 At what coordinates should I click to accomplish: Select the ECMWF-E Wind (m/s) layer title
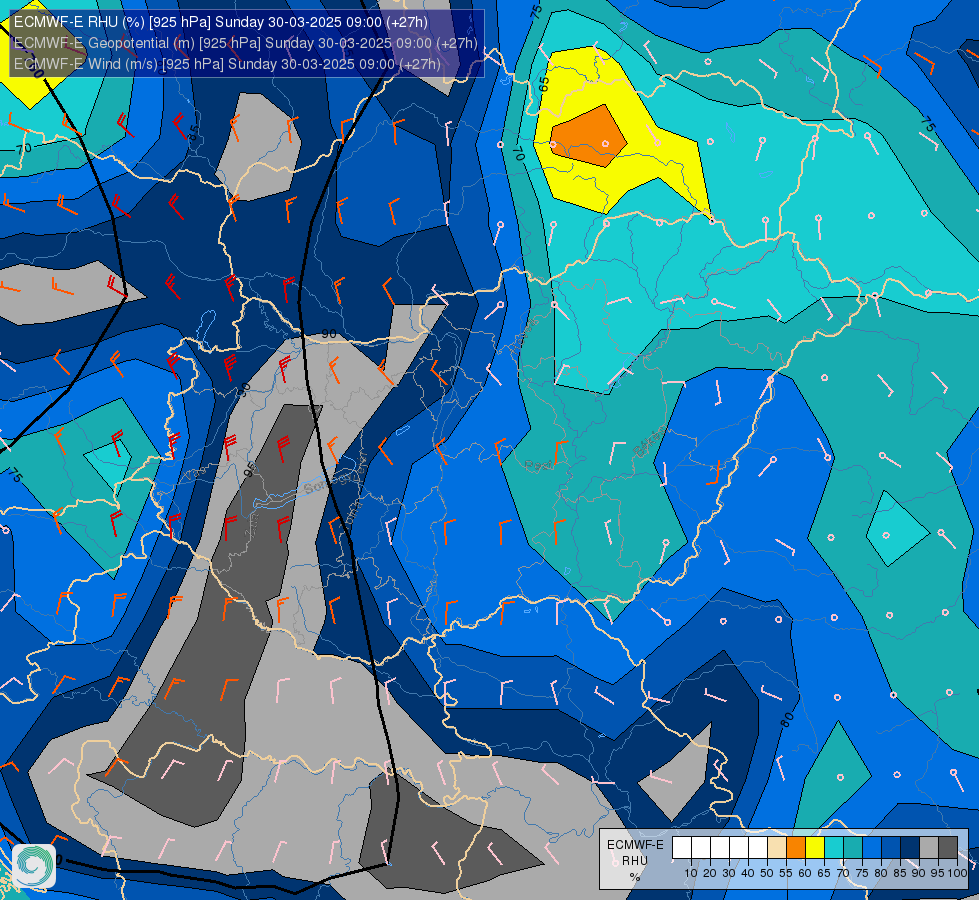tap(227, 64)
